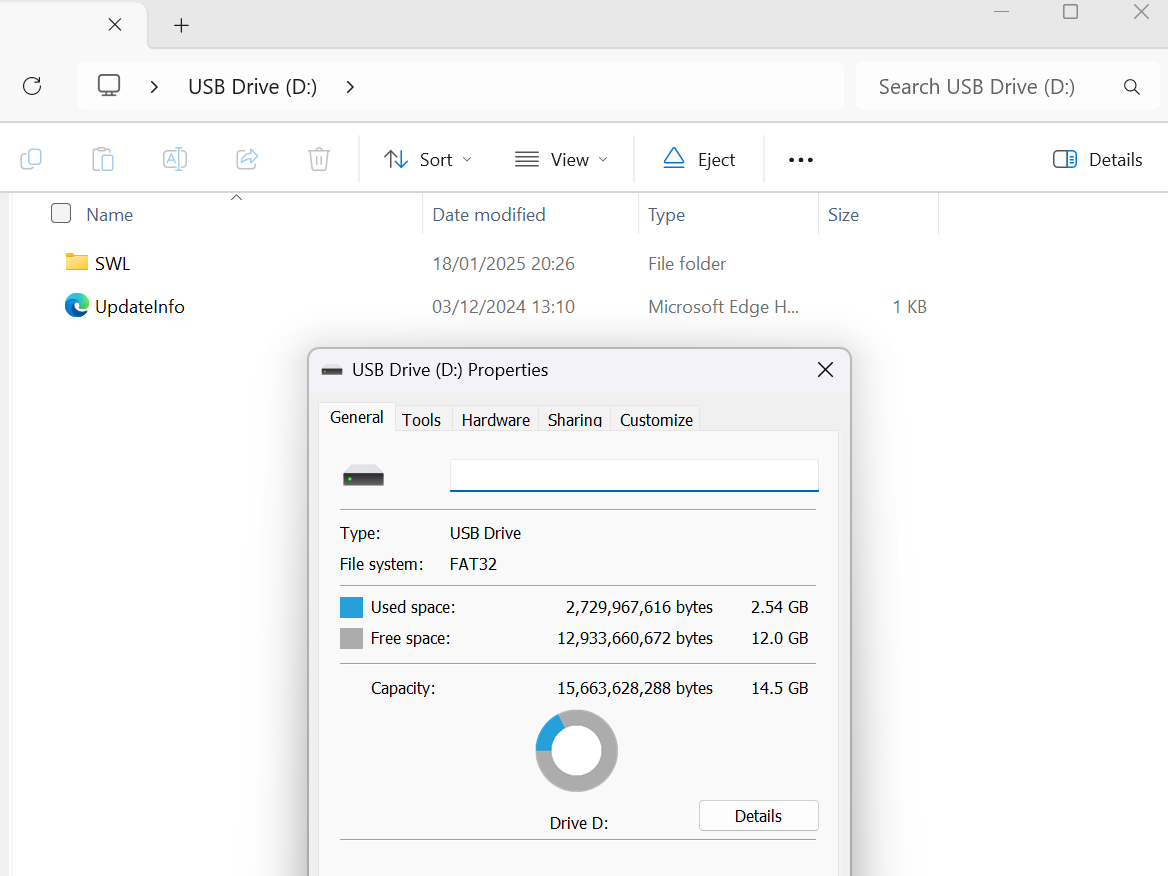This screenshot has width=1168, height=876.
Task: Click USB Drive (D:) in the address bar
Action: [x=253, y=87]
